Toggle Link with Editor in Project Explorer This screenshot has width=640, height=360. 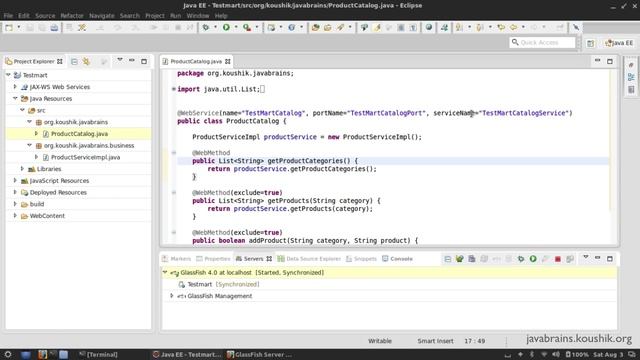(87, 62)
